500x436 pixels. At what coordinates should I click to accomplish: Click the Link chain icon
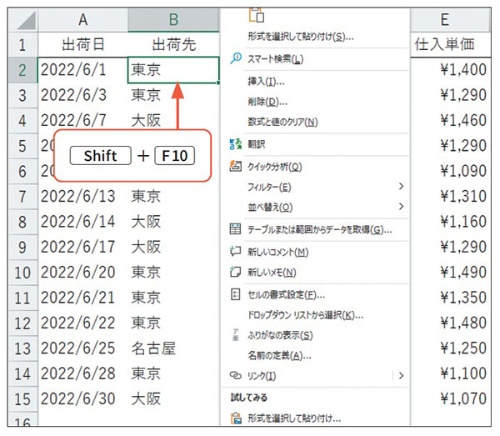coord(235,376)
